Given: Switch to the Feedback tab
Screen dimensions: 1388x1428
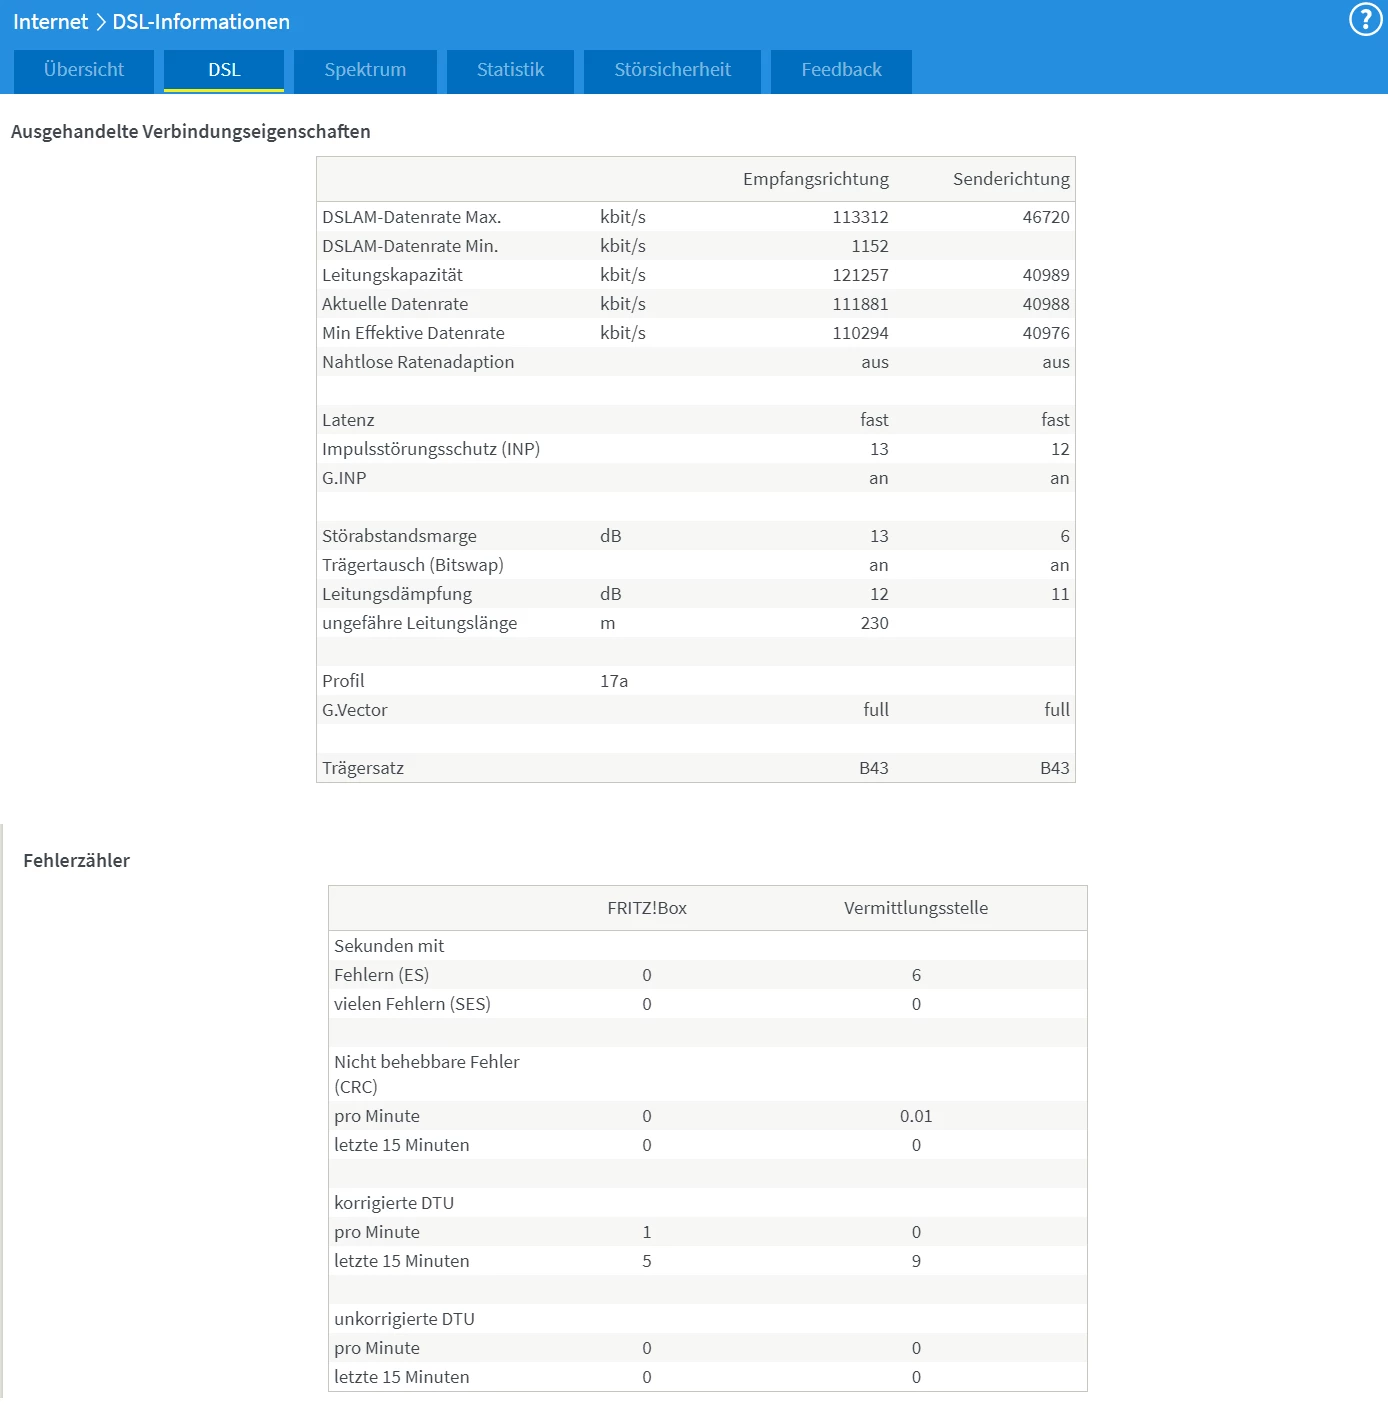Looking at the screenshot, I should click(x=841, y=70).
